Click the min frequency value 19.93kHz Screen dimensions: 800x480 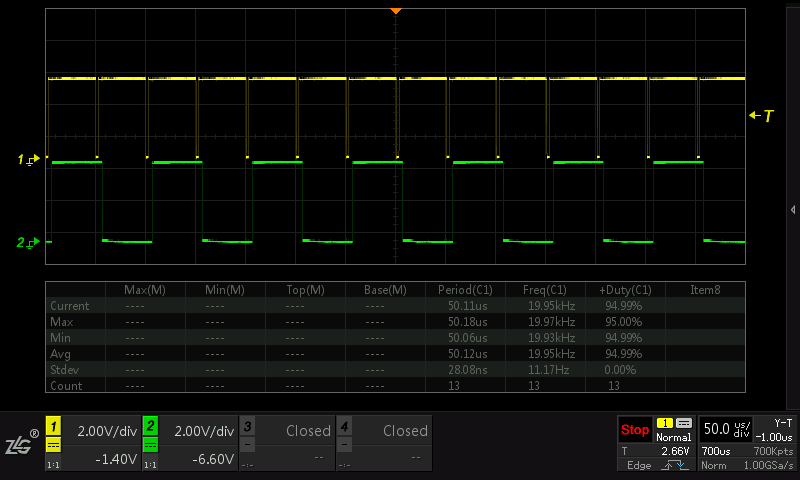coord(552,338)
